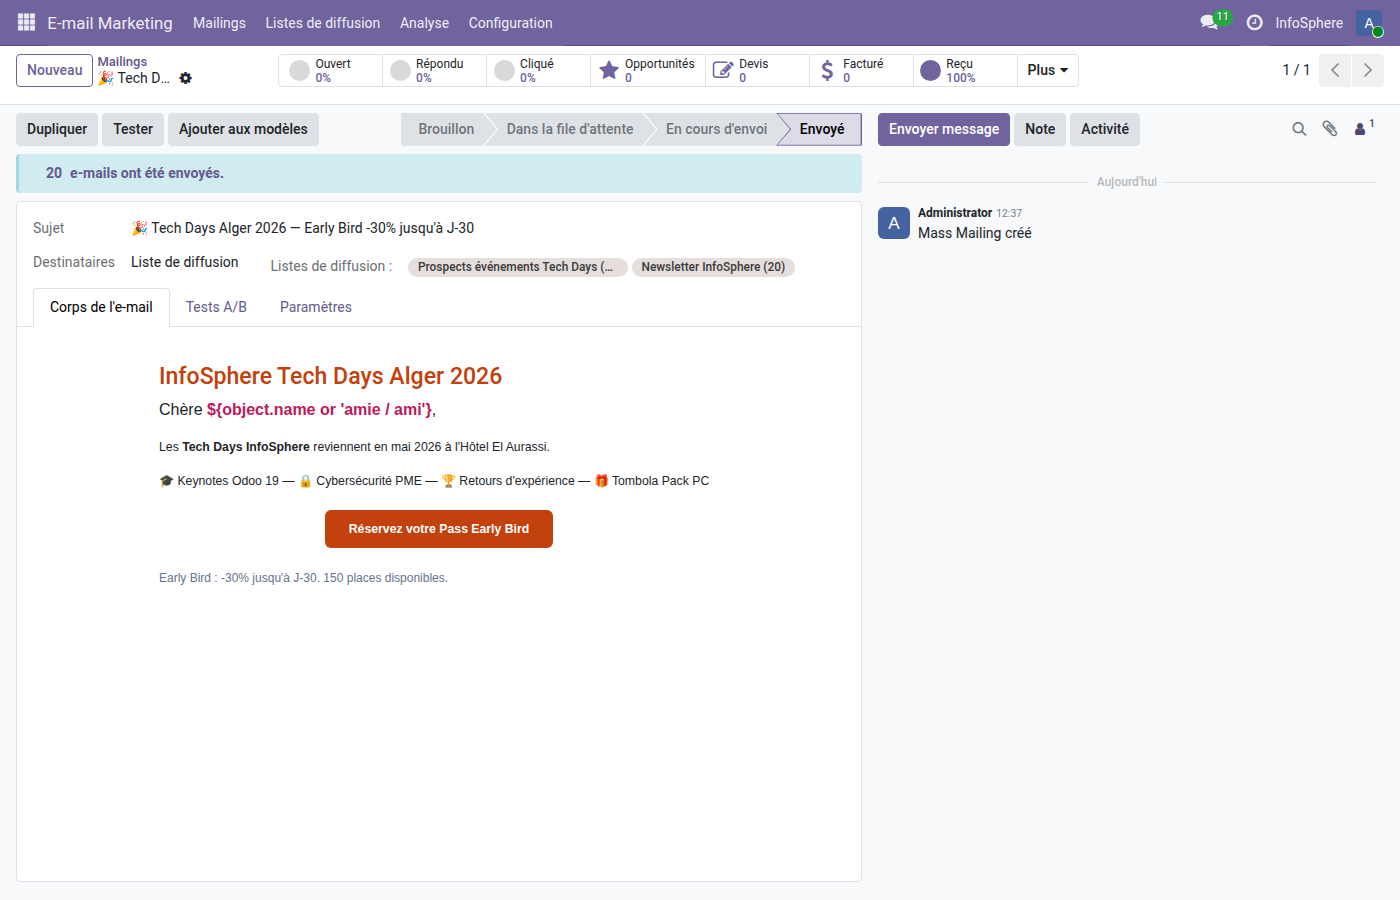This screenshot has height=900, width=1400.
Task: Open the chatter search magnifier
Action: (x=1298, y=129)
